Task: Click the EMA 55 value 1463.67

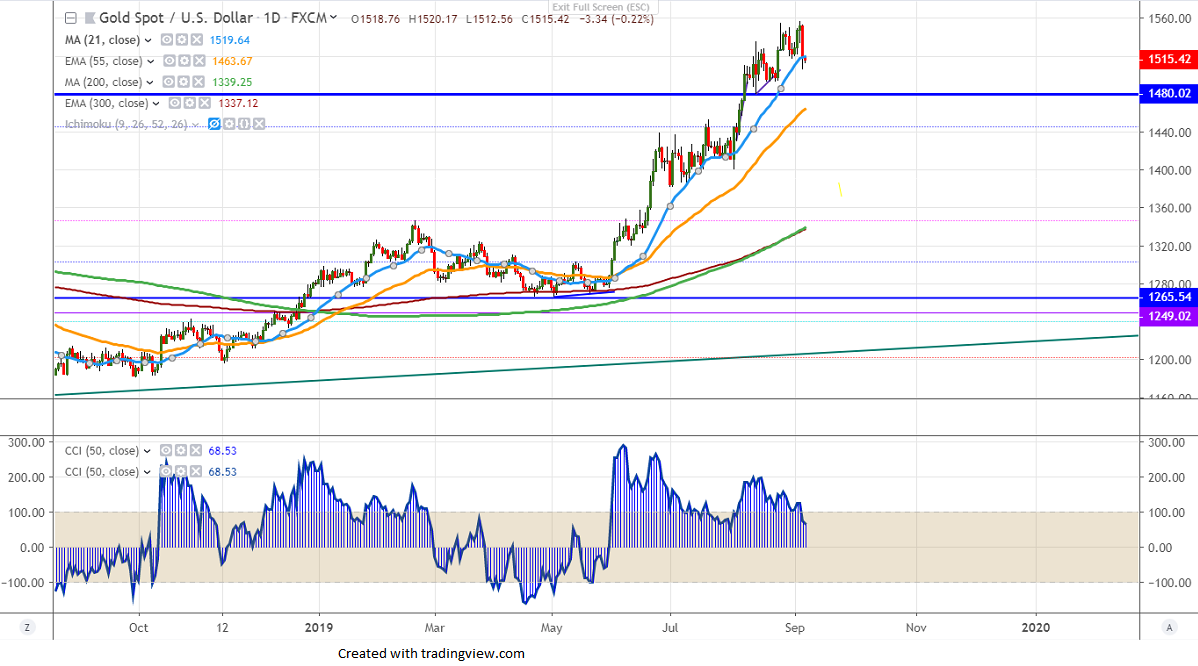Action: (232, 61)
